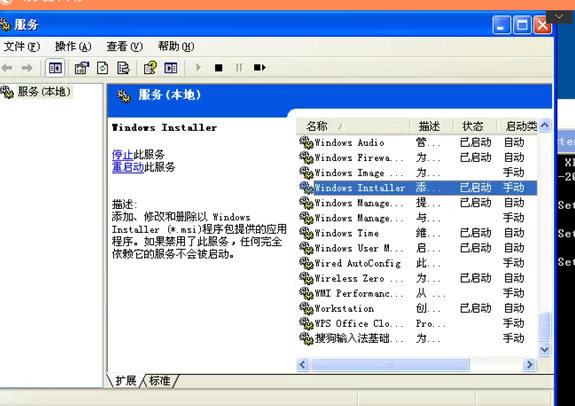Click the 重启动 link to restart service
Screen dimensions: 575x406
point(128,167)
